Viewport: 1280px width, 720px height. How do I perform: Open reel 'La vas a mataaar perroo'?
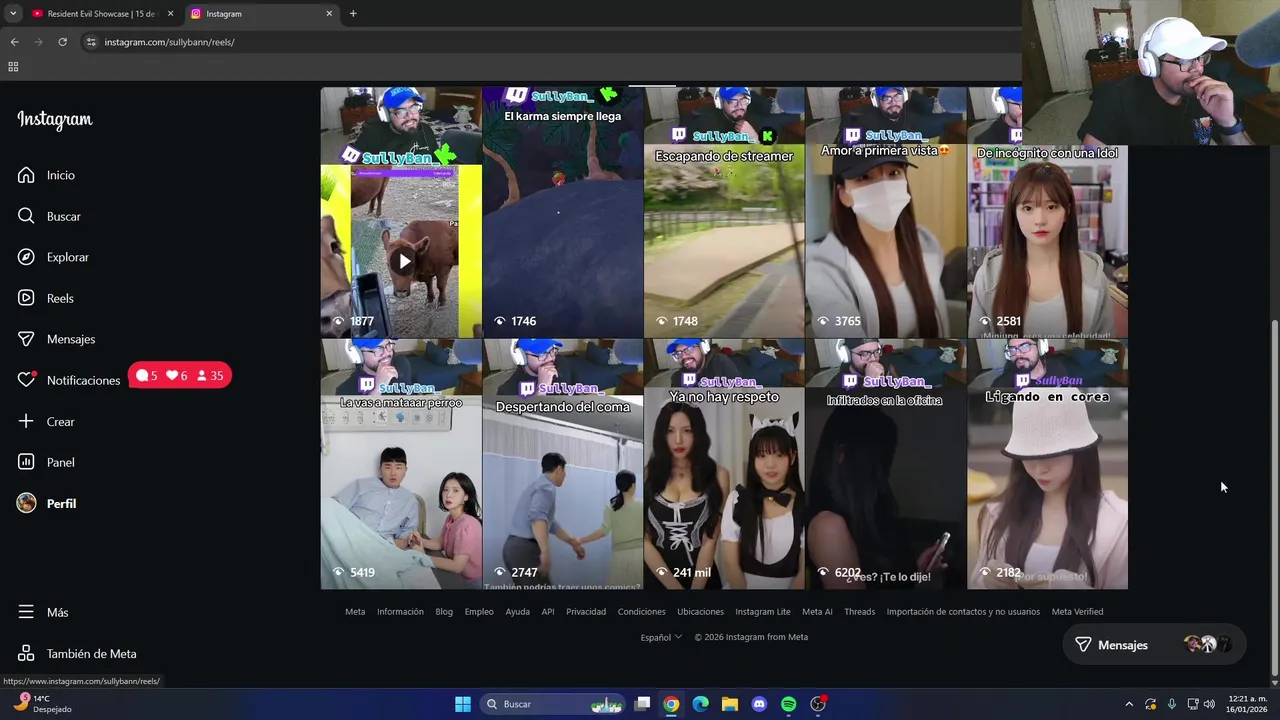[401, 464]
